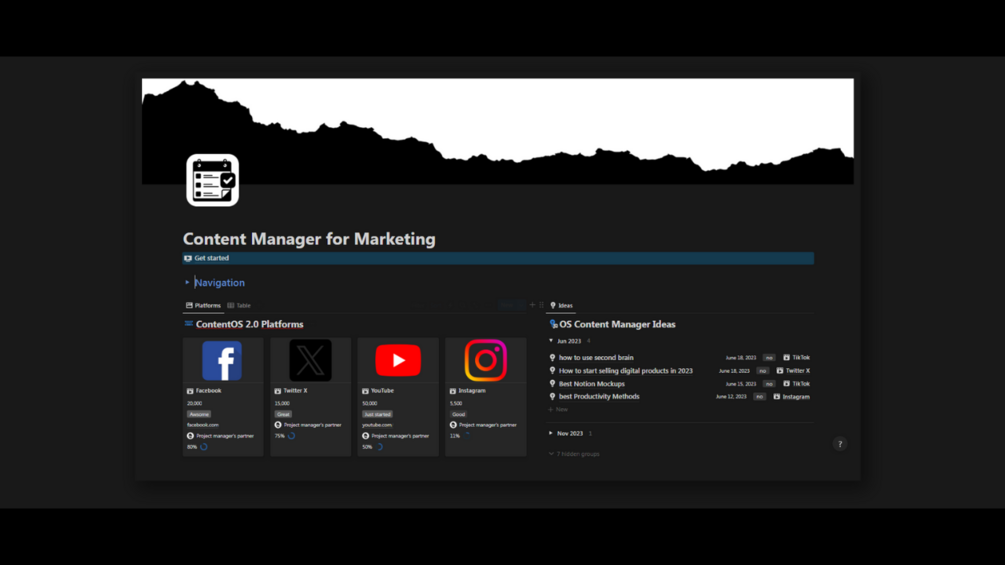Click the page icon next to Facebook card title

[x=190, y=391]
